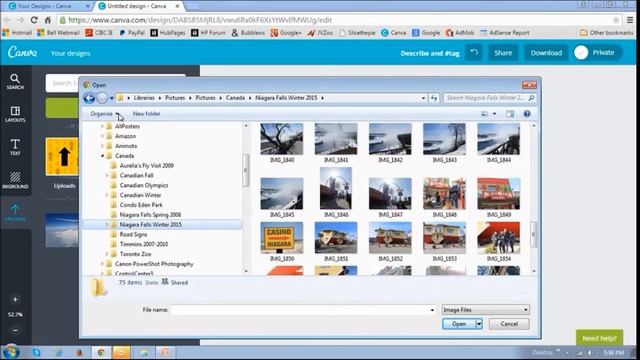Select thumbnail IMG_1854
Image resolution: width=640 pixels, height=360 pixels.
coord(498,242)
